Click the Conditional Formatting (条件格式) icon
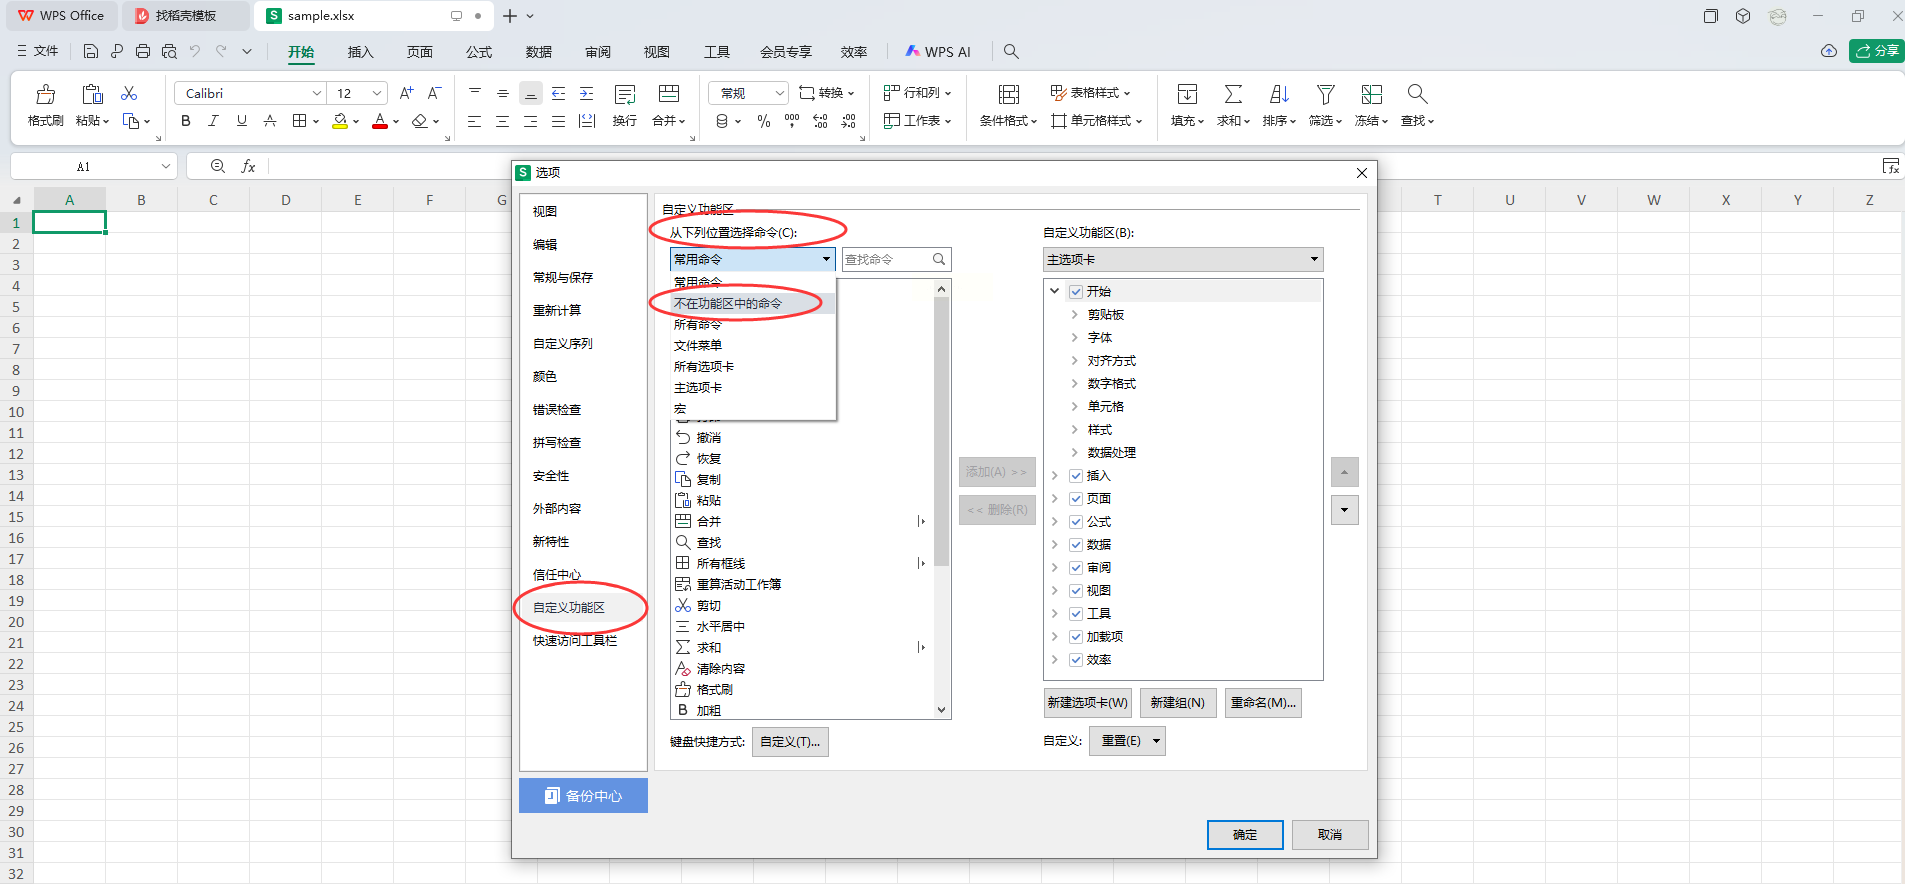The height and width of the screenshot is (884, 1905). (x=1008, y=95)
